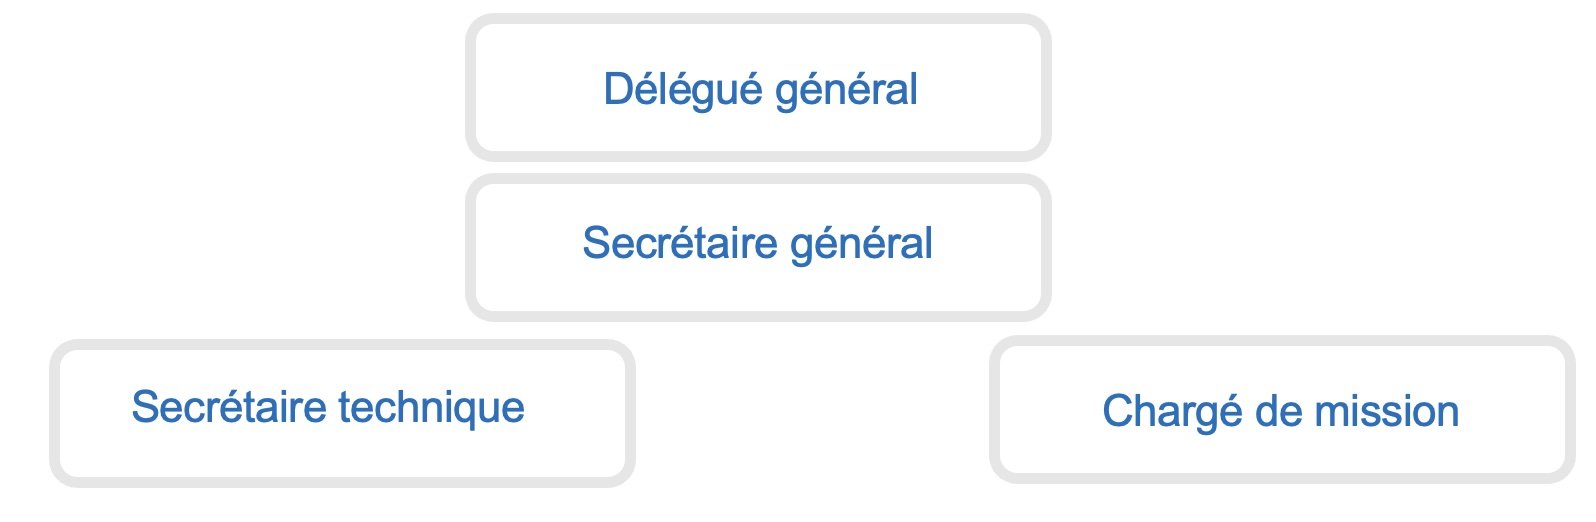The image size is (1596, 522).
Task: Navigate to the Secrétaire technique page
Action: coord(328,407)
